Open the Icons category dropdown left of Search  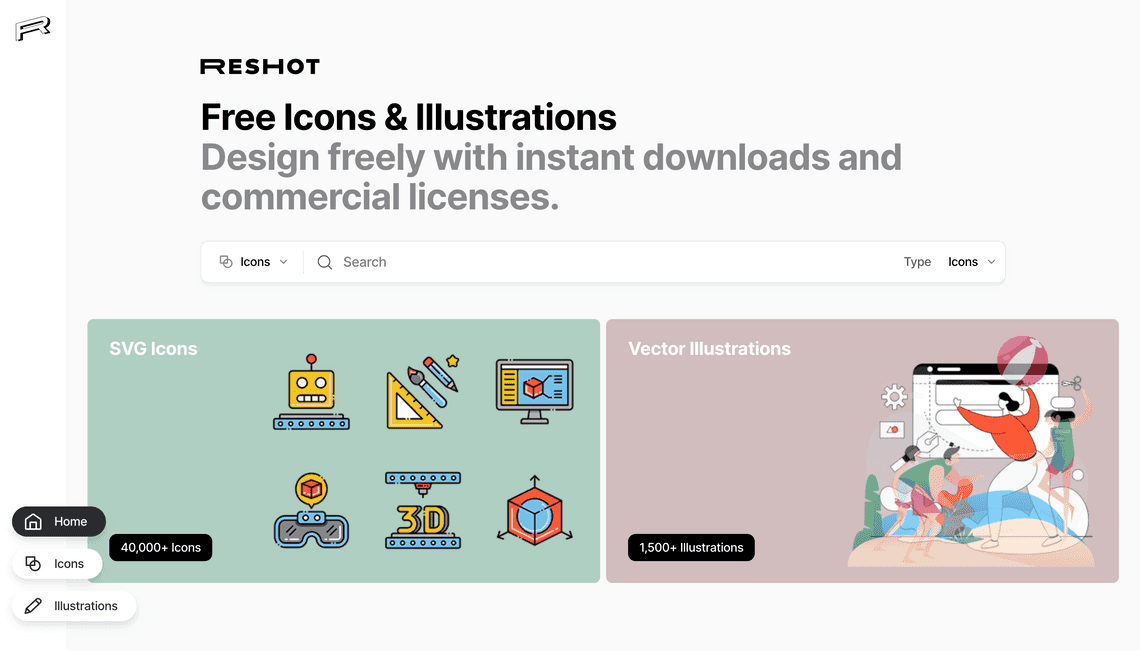pyautogui.click(x=254, y=262)
